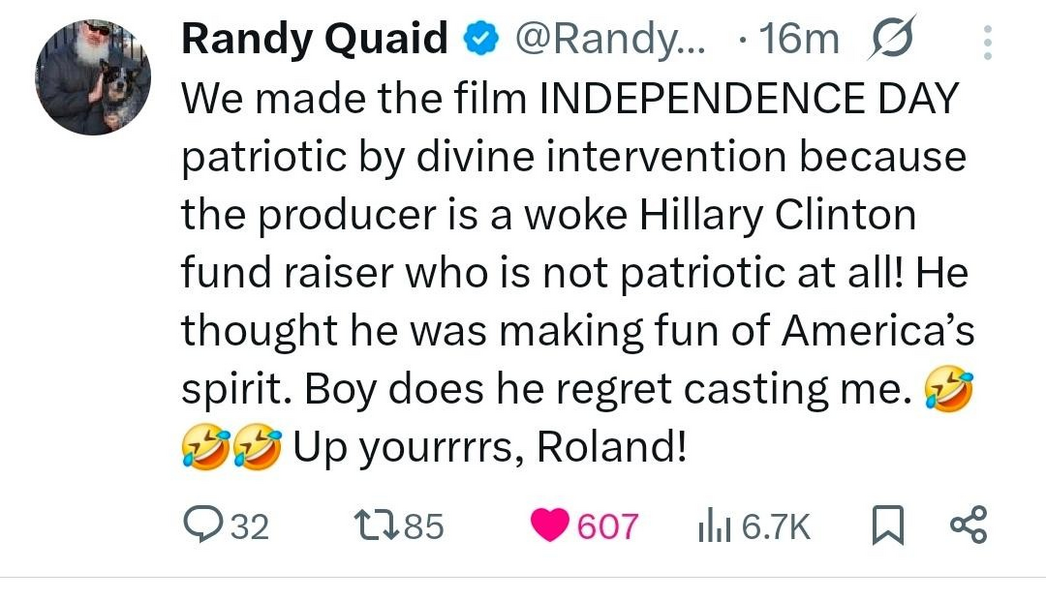
Task: Click the laughing emoji after 'casting me.'
Action: click(x=948, y=390)
